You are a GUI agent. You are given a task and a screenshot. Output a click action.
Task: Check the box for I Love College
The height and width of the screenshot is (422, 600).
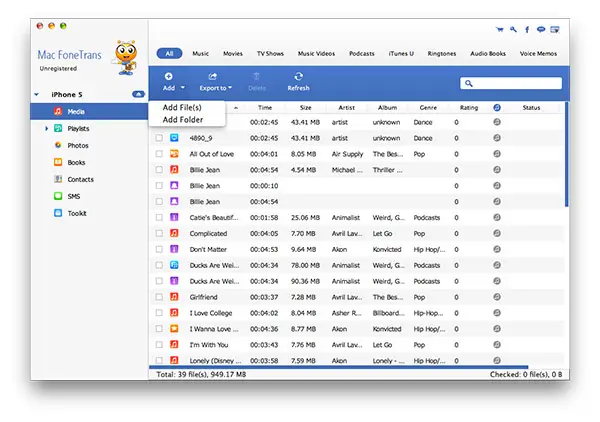click(159, 313)
